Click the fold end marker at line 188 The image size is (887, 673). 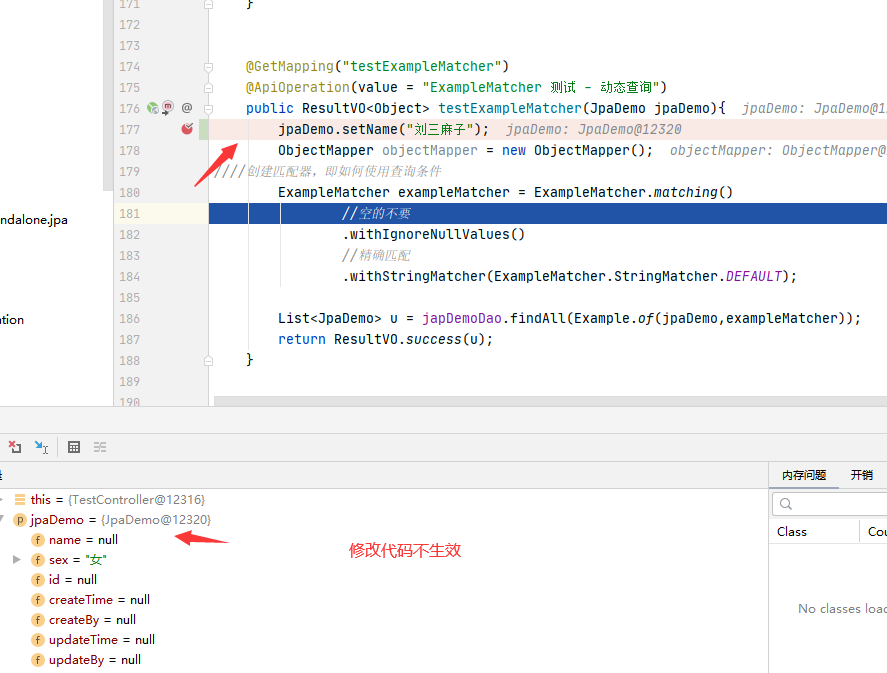[x=208, y=360]
